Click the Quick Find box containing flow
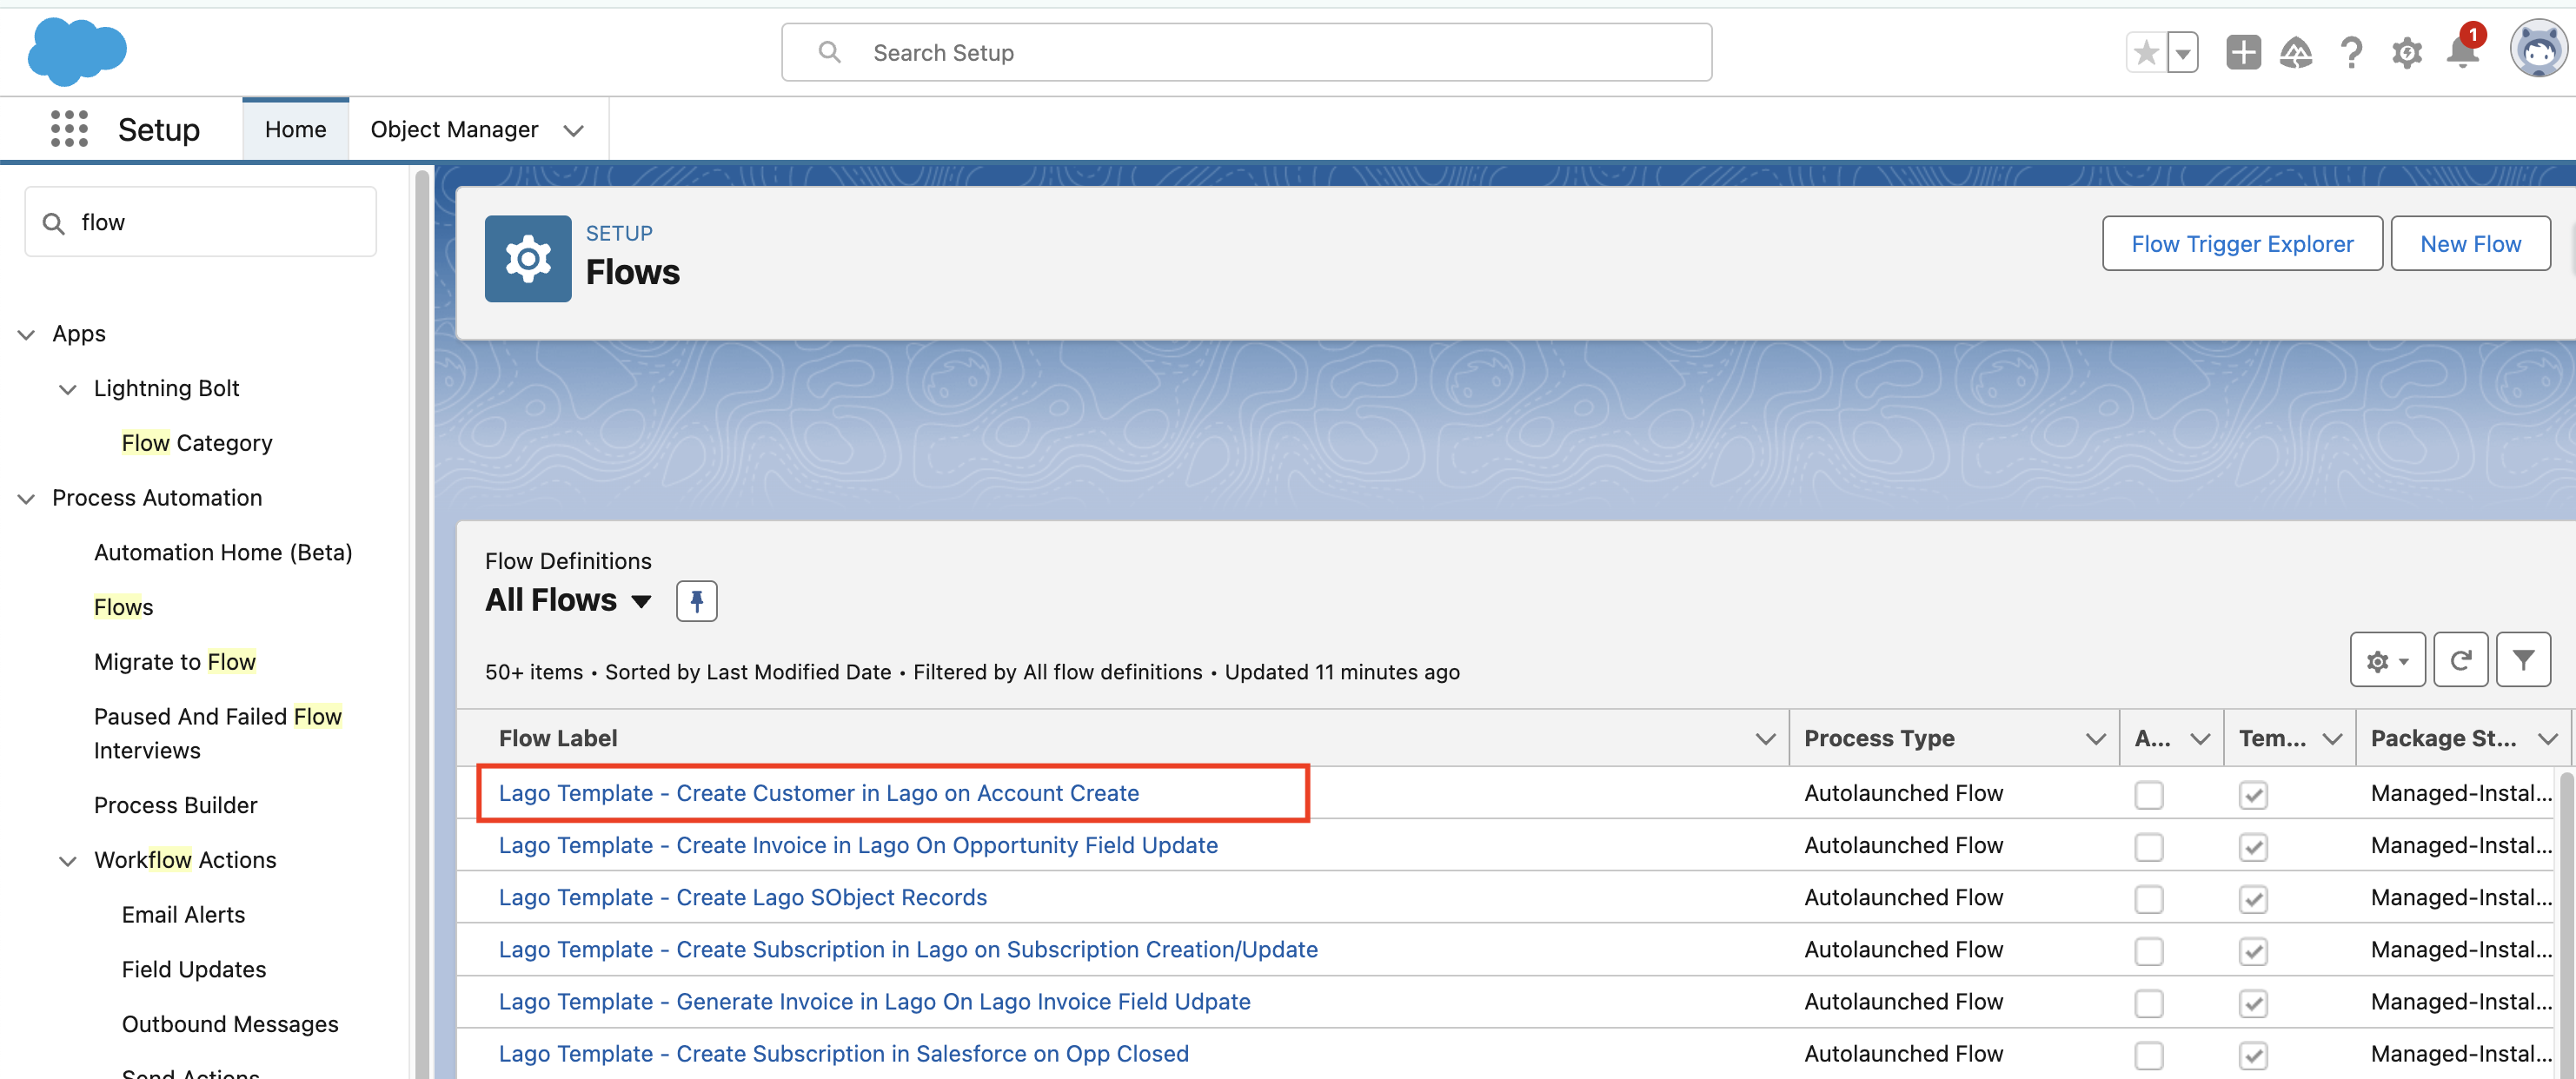 (x=200, y=222)
